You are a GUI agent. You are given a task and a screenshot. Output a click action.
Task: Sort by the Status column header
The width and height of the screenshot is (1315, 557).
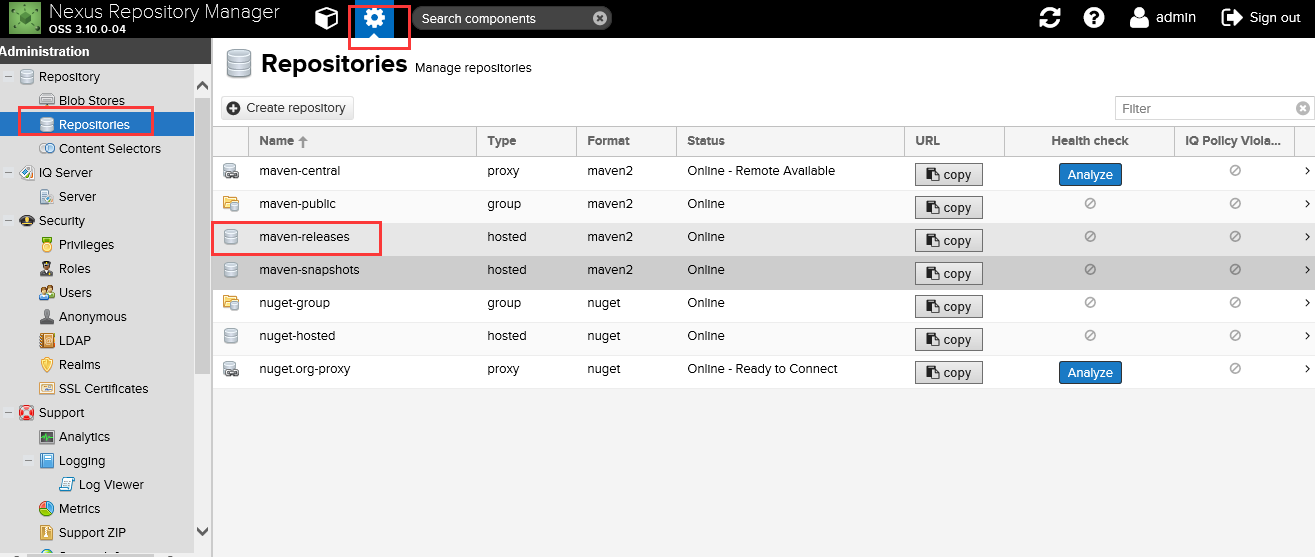click(790, 141)
